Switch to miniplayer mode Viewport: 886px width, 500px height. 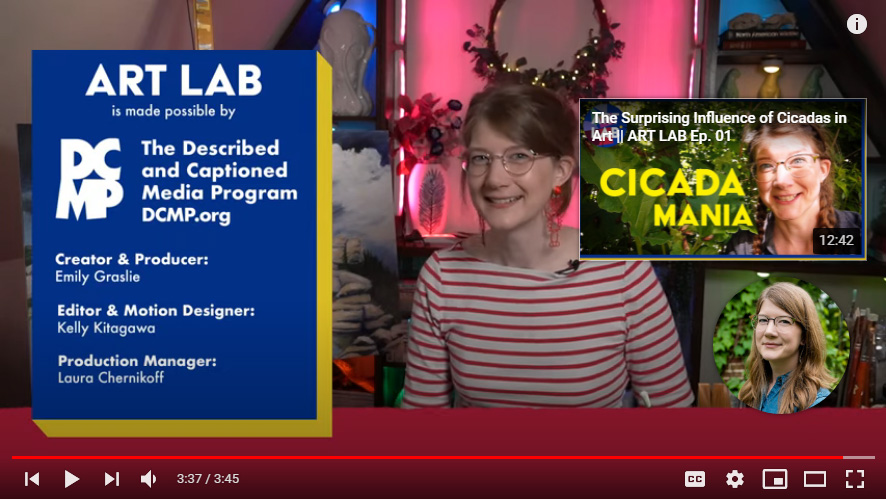point(775,479)
